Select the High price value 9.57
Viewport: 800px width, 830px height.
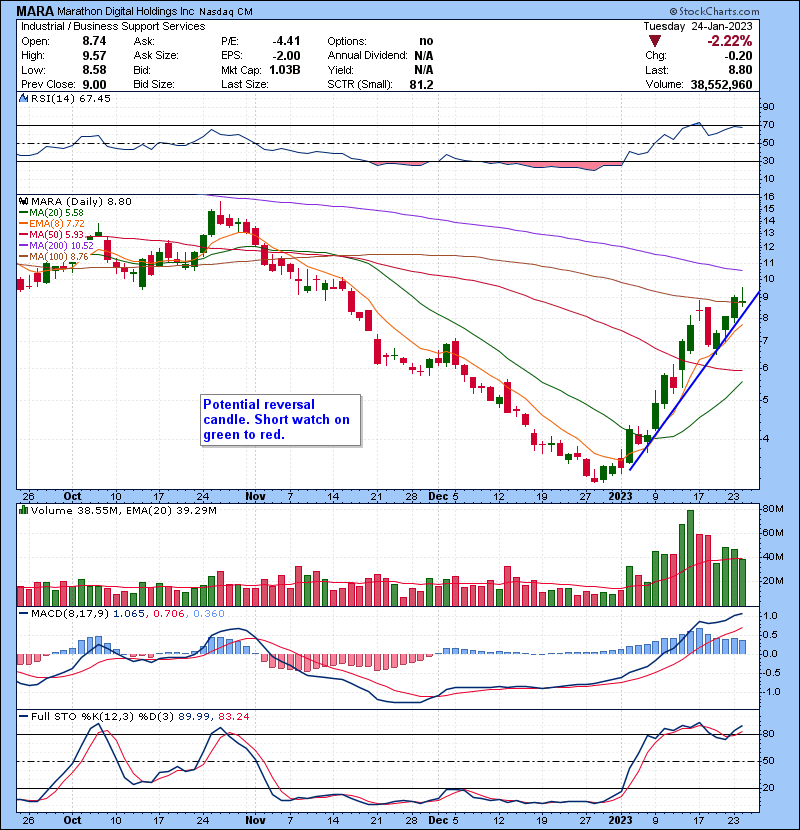94,56
